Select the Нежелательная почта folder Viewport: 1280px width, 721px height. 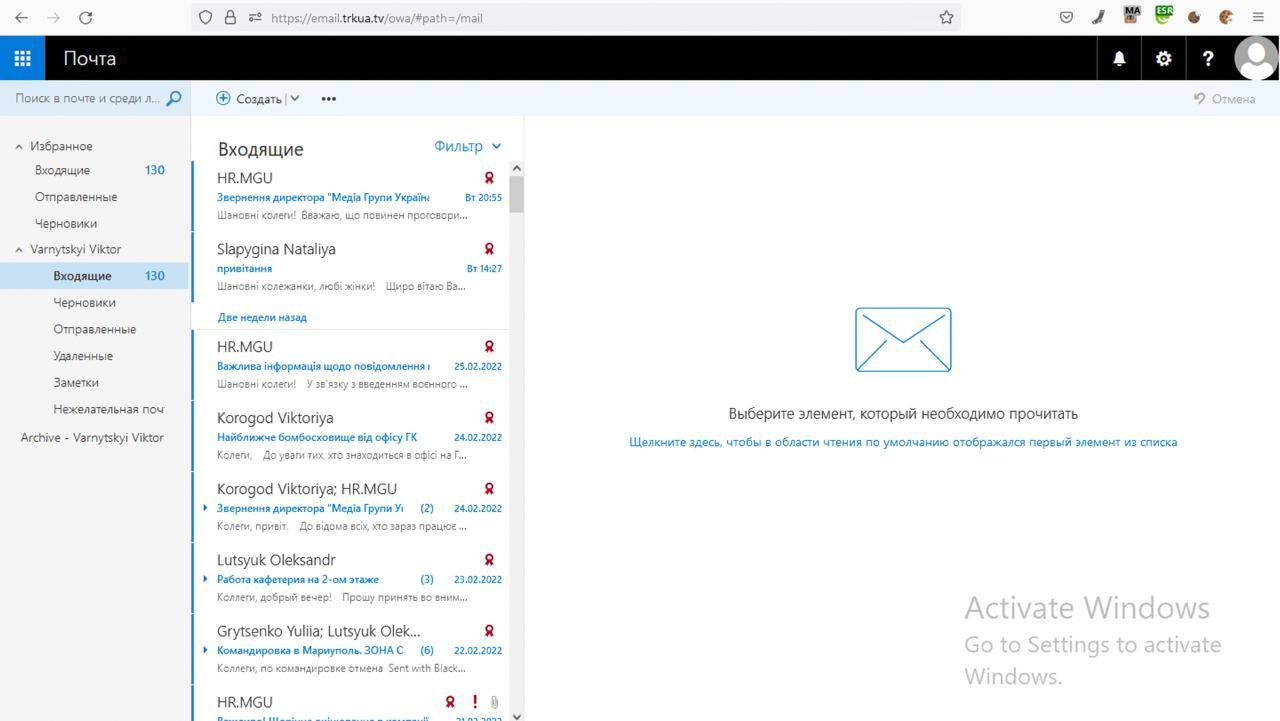tap(108, 409)
